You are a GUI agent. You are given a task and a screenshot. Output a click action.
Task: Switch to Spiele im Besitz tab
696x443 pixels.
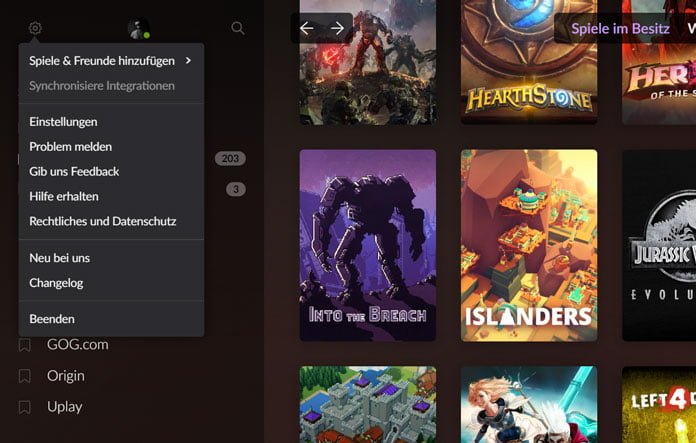[620, 28]
